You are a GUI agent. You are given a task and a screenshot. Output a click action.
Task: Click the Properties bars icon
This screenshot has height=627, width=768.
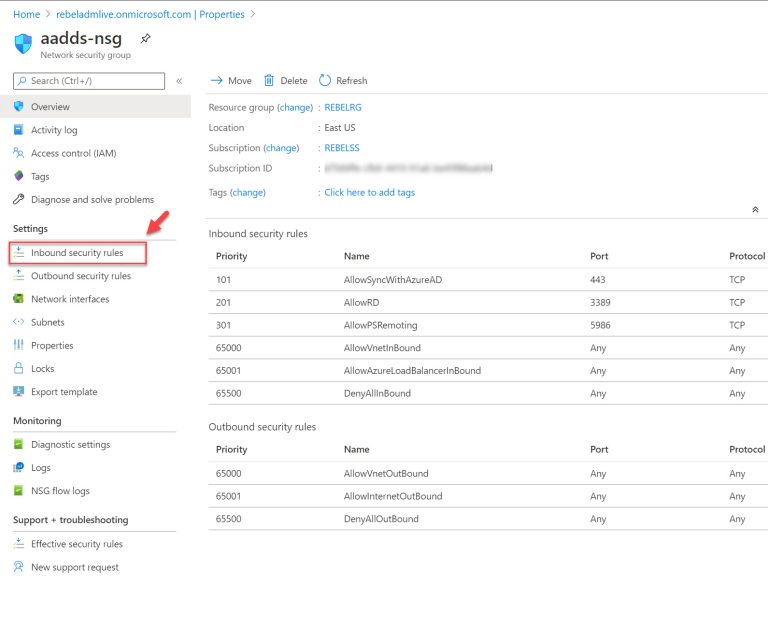coord(19,345)
